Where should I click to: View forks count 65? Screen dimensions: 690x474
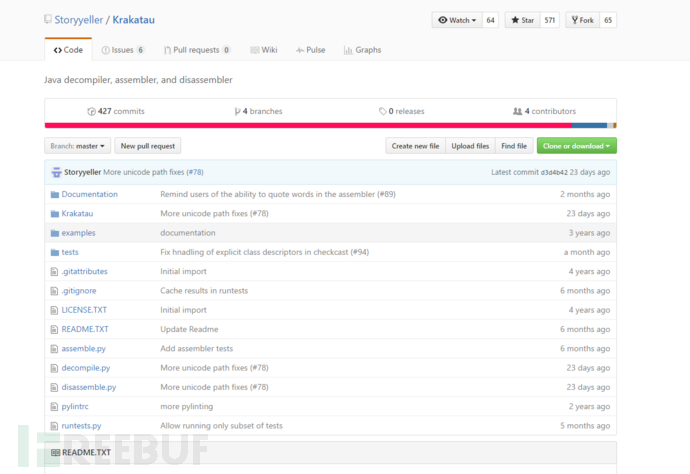coord(608,20)
